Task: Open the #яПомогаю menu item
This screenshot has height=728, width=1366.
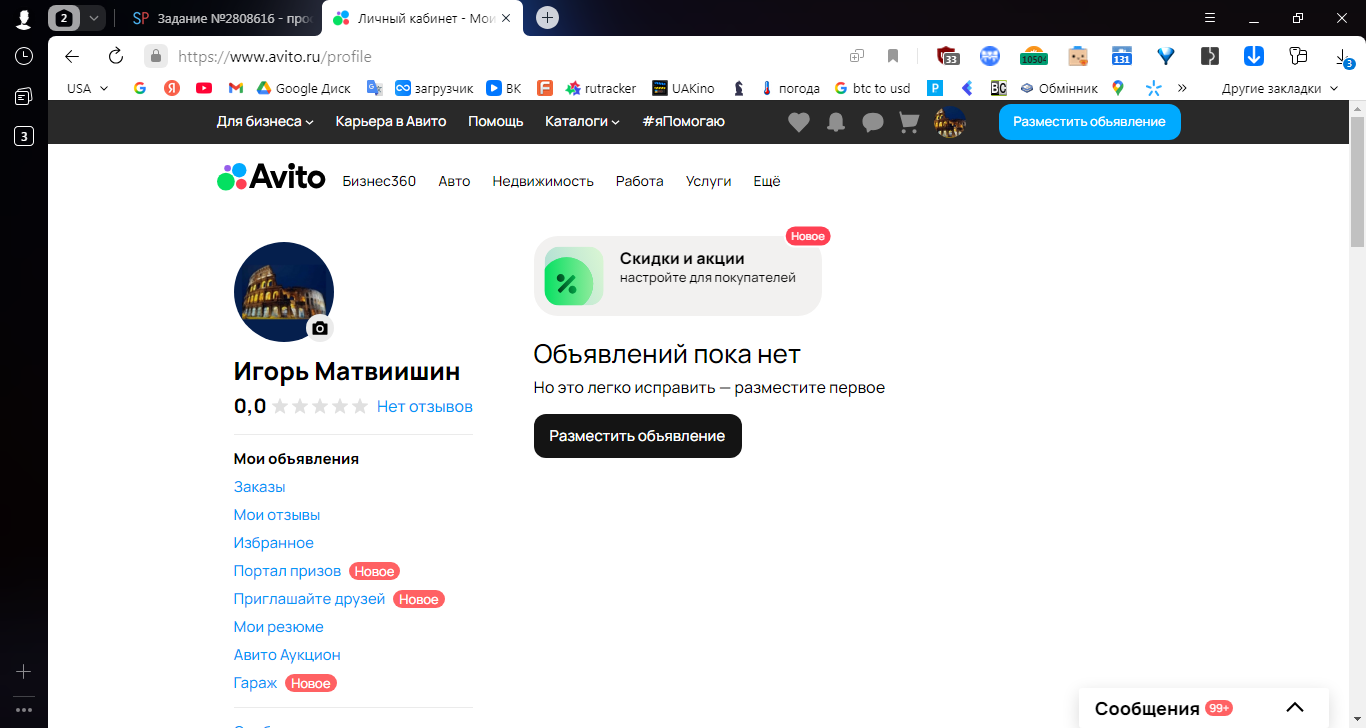Action: (684, 121)
